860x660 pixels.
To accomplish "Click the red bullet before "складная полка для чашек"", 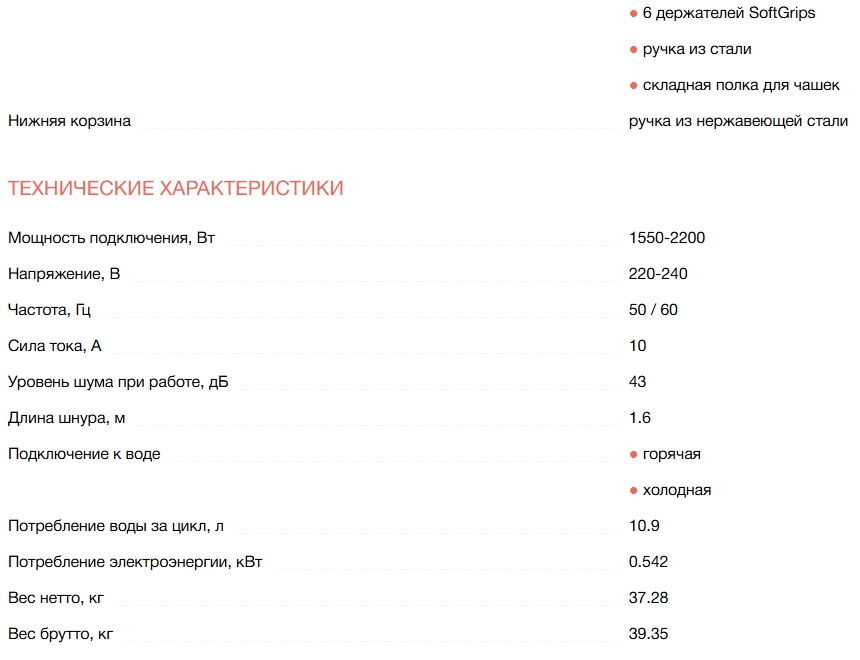I will pos(633,85).
